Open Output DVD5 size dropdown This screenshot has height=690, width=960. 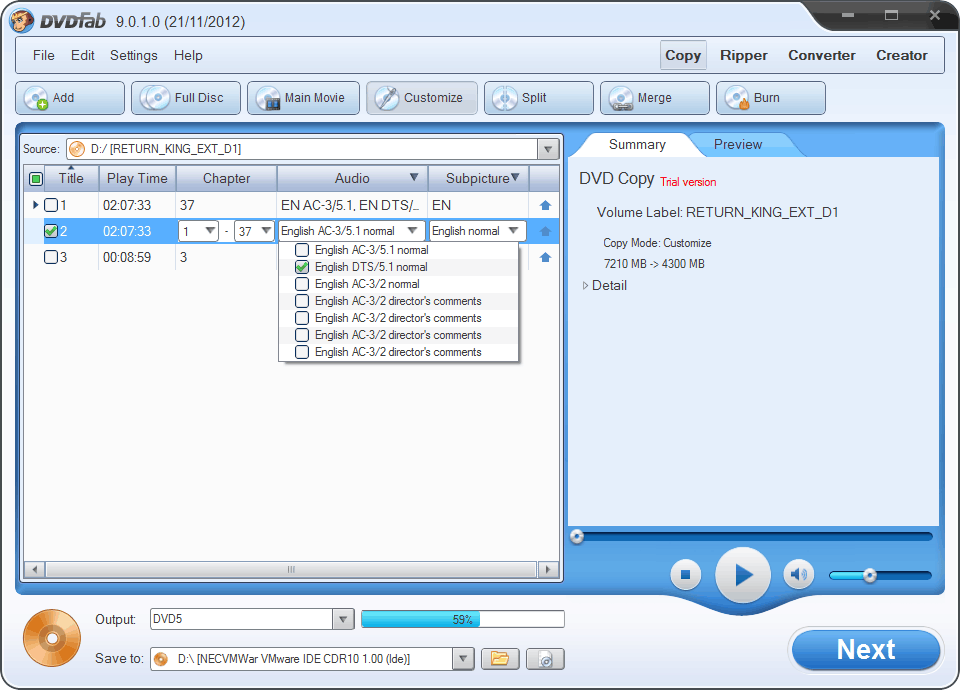coord(343,619)
